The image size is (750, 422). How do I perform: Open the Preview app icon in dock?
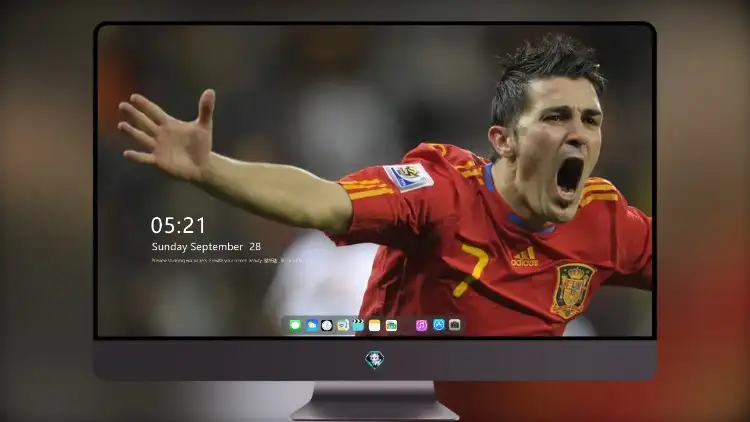(x=342, y=325)
